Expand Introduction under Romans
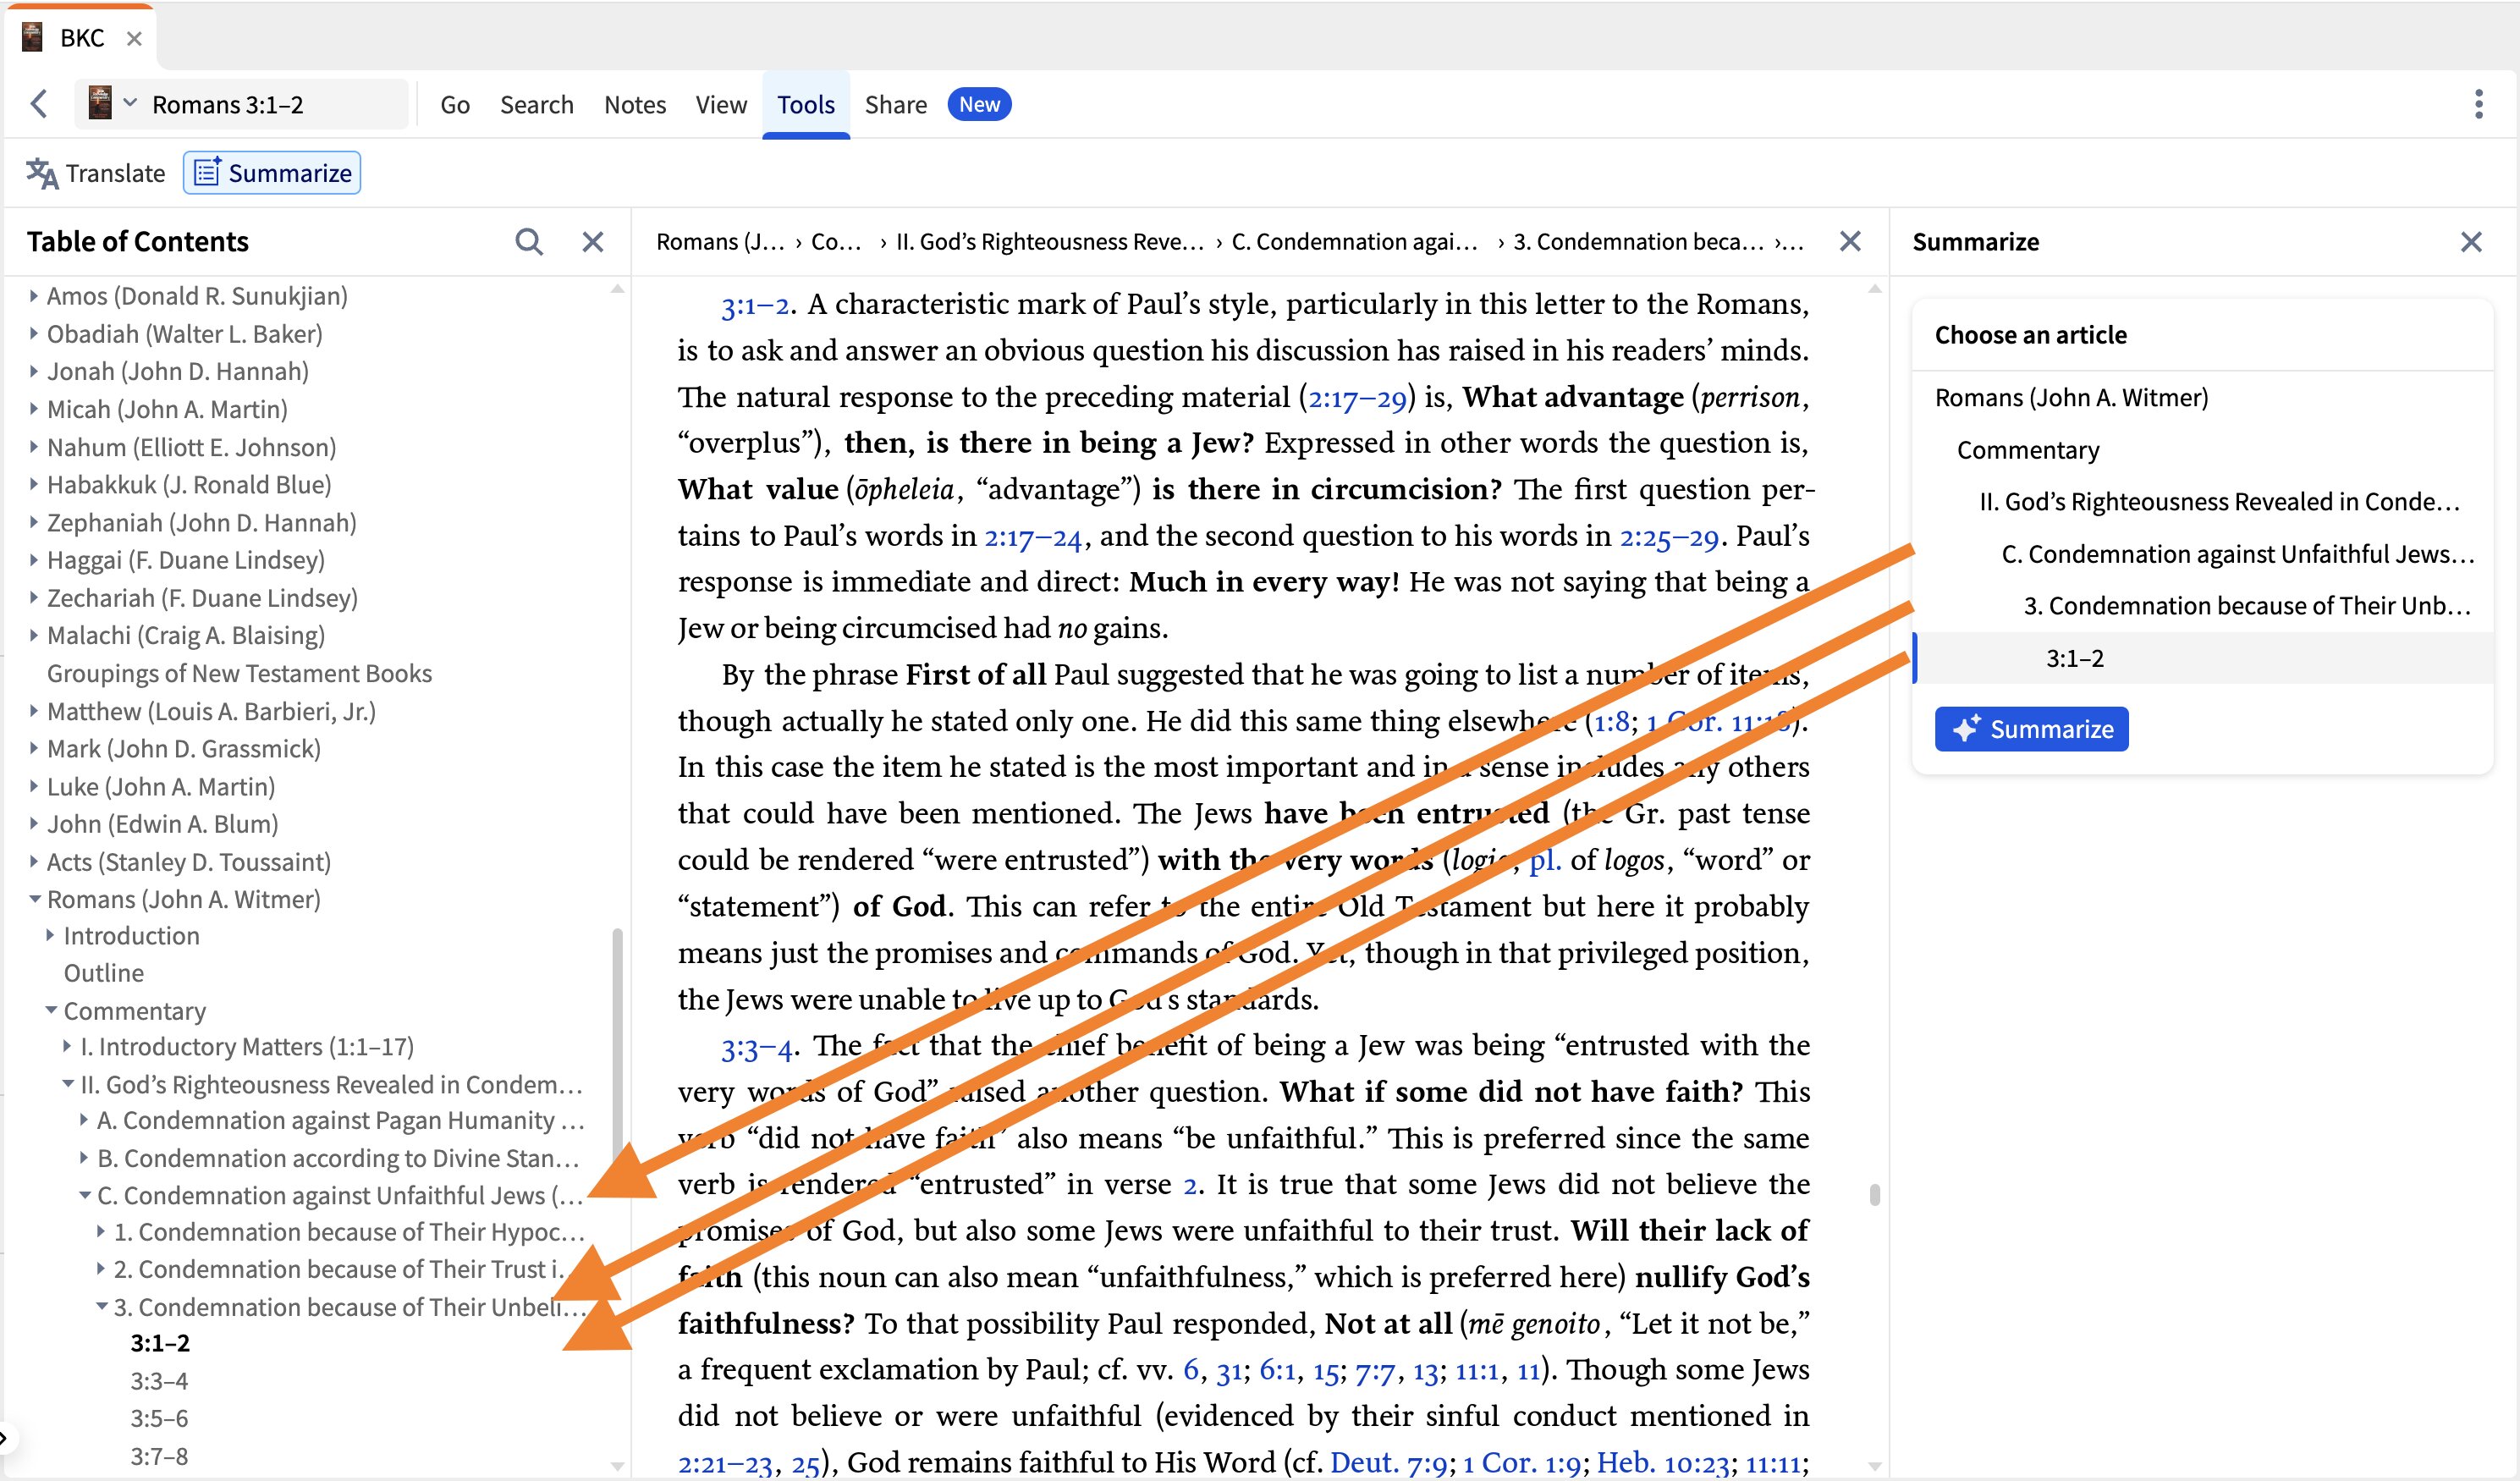Image resolution: width=2520 pixels, height=1481 pixels. tap(49, 934)
